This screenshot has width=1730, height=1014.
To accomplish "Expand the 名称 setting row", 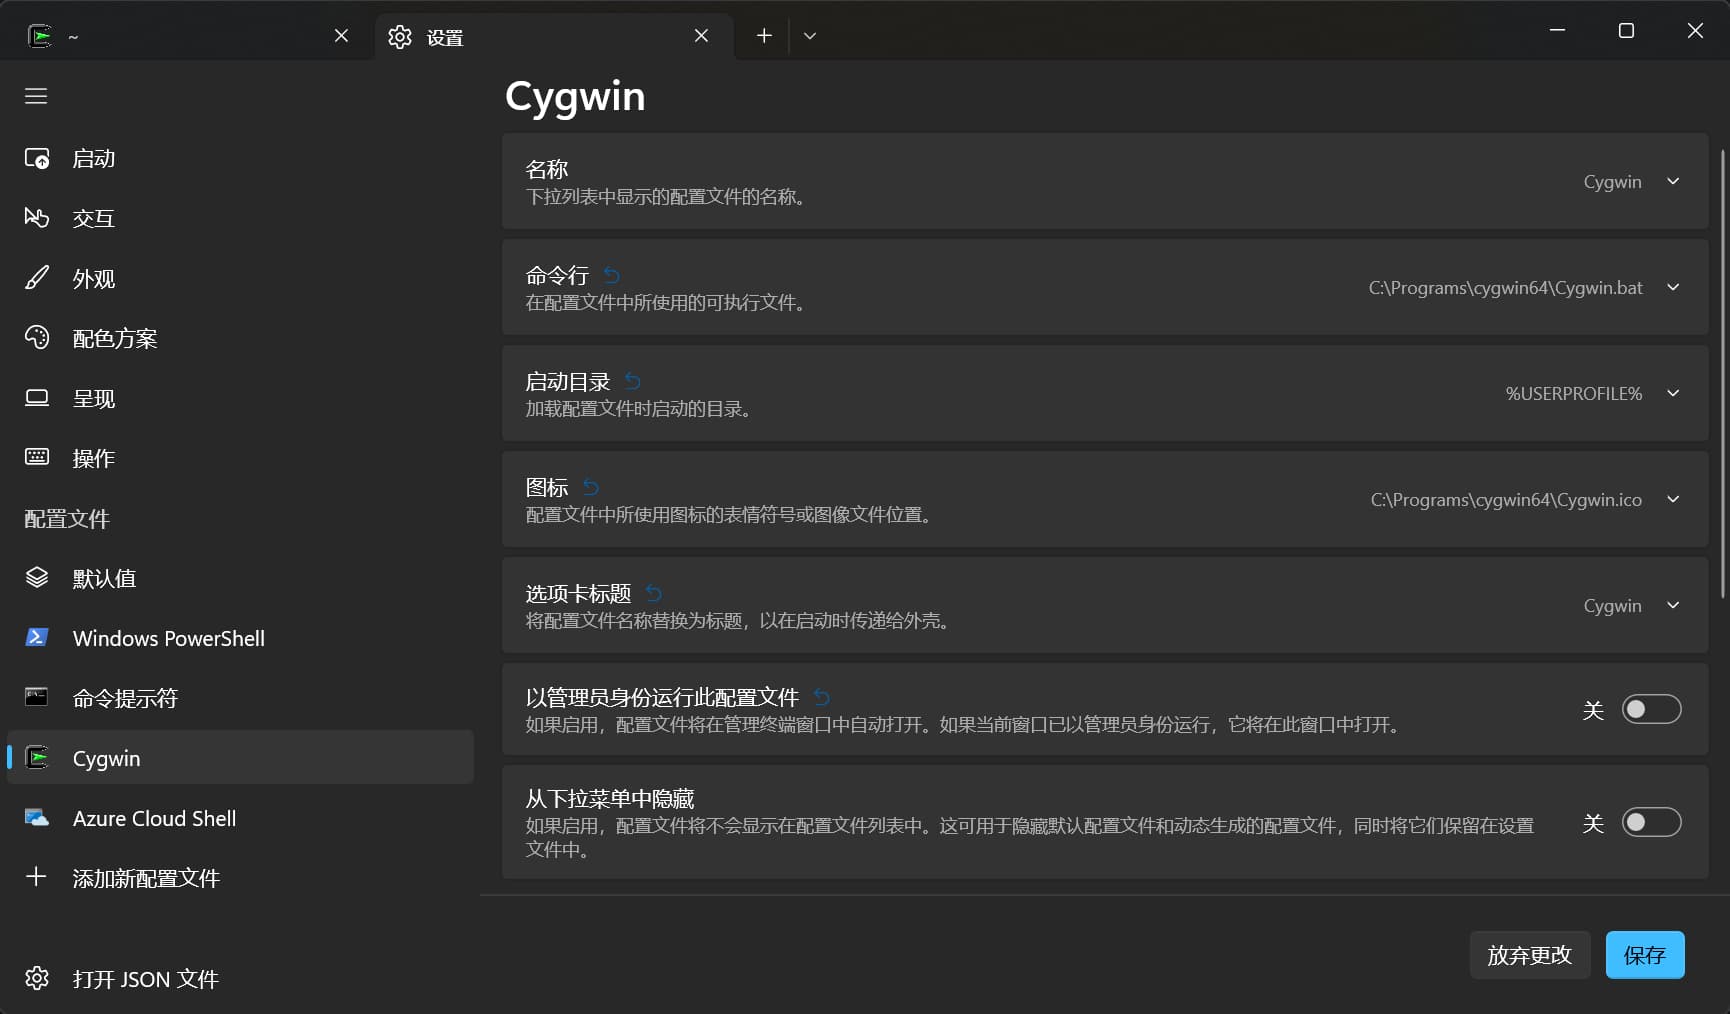I will pyautogui.click(x=1673, y=182).
